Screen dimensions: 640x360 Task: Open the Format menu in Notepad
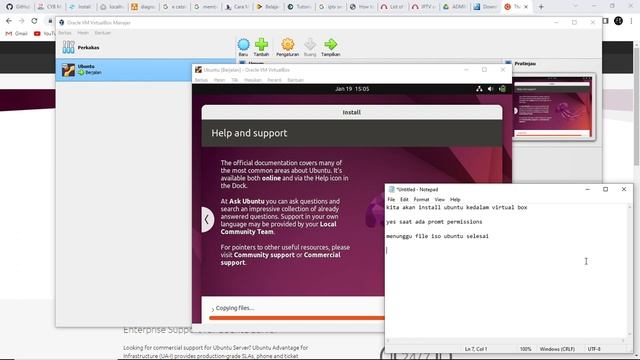[421, 199]
